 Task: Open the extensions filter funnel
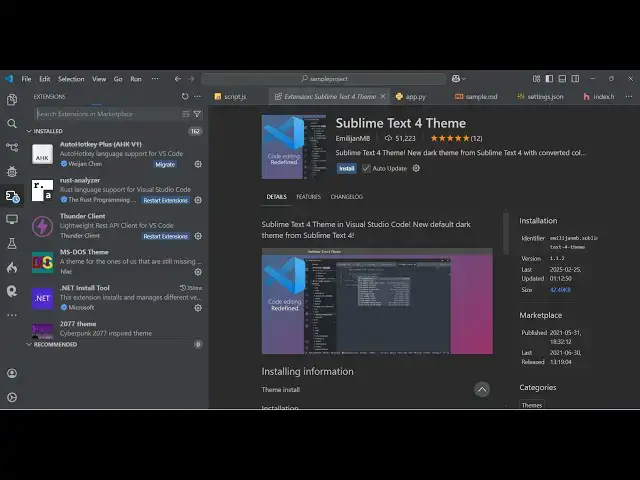click(197, 114)
